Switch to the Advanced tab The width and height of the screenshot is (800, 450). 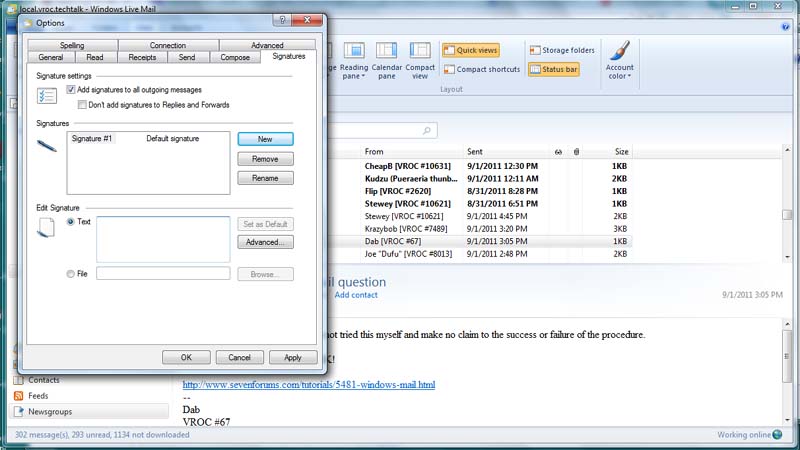(x=267, y=45)
